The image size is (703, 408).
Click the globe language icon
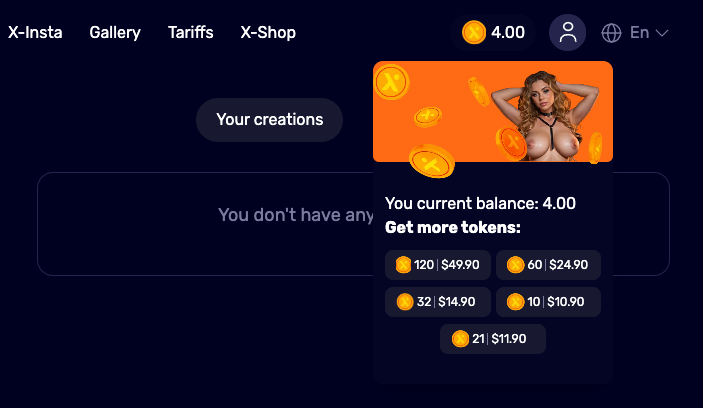[x=612, y=32]
